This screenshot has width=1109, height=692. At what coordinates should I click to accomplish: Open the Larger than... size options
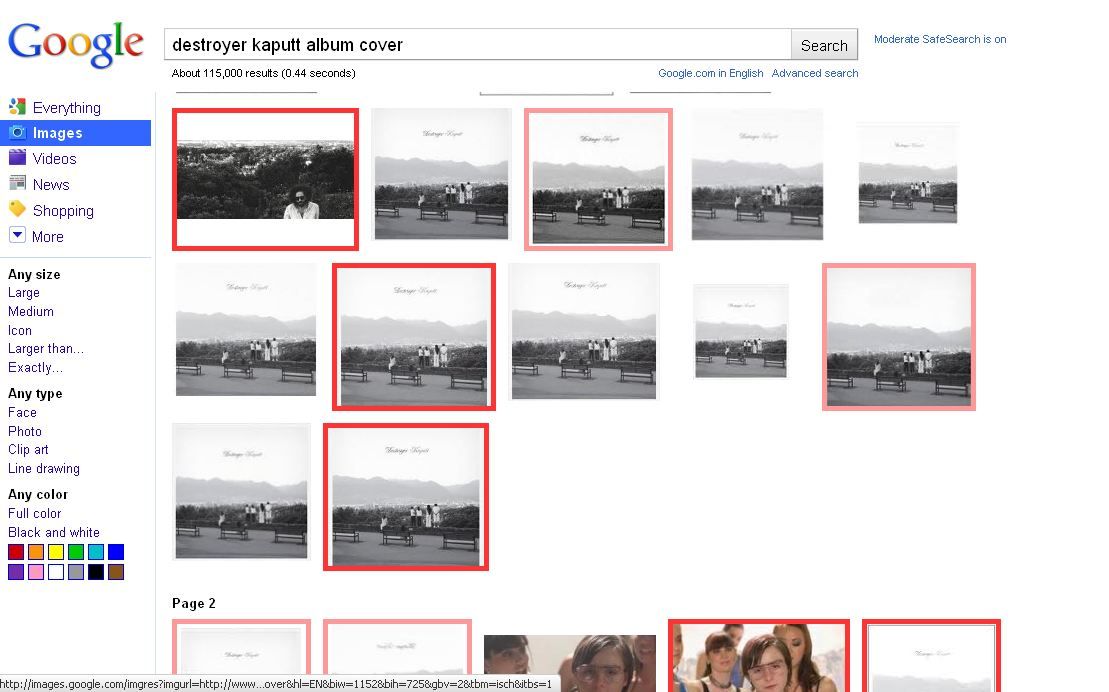point(46,349)
